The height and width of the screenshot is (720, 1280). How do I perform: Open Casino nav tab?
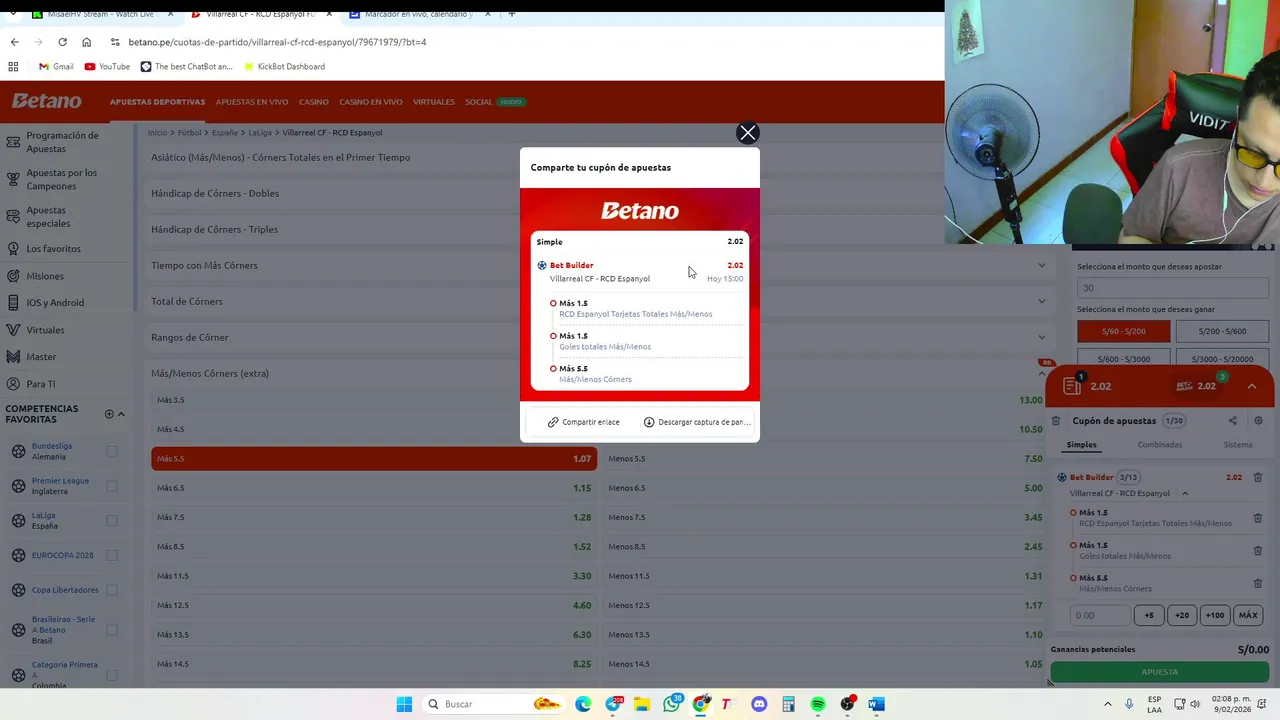click(x=314, y=102)
